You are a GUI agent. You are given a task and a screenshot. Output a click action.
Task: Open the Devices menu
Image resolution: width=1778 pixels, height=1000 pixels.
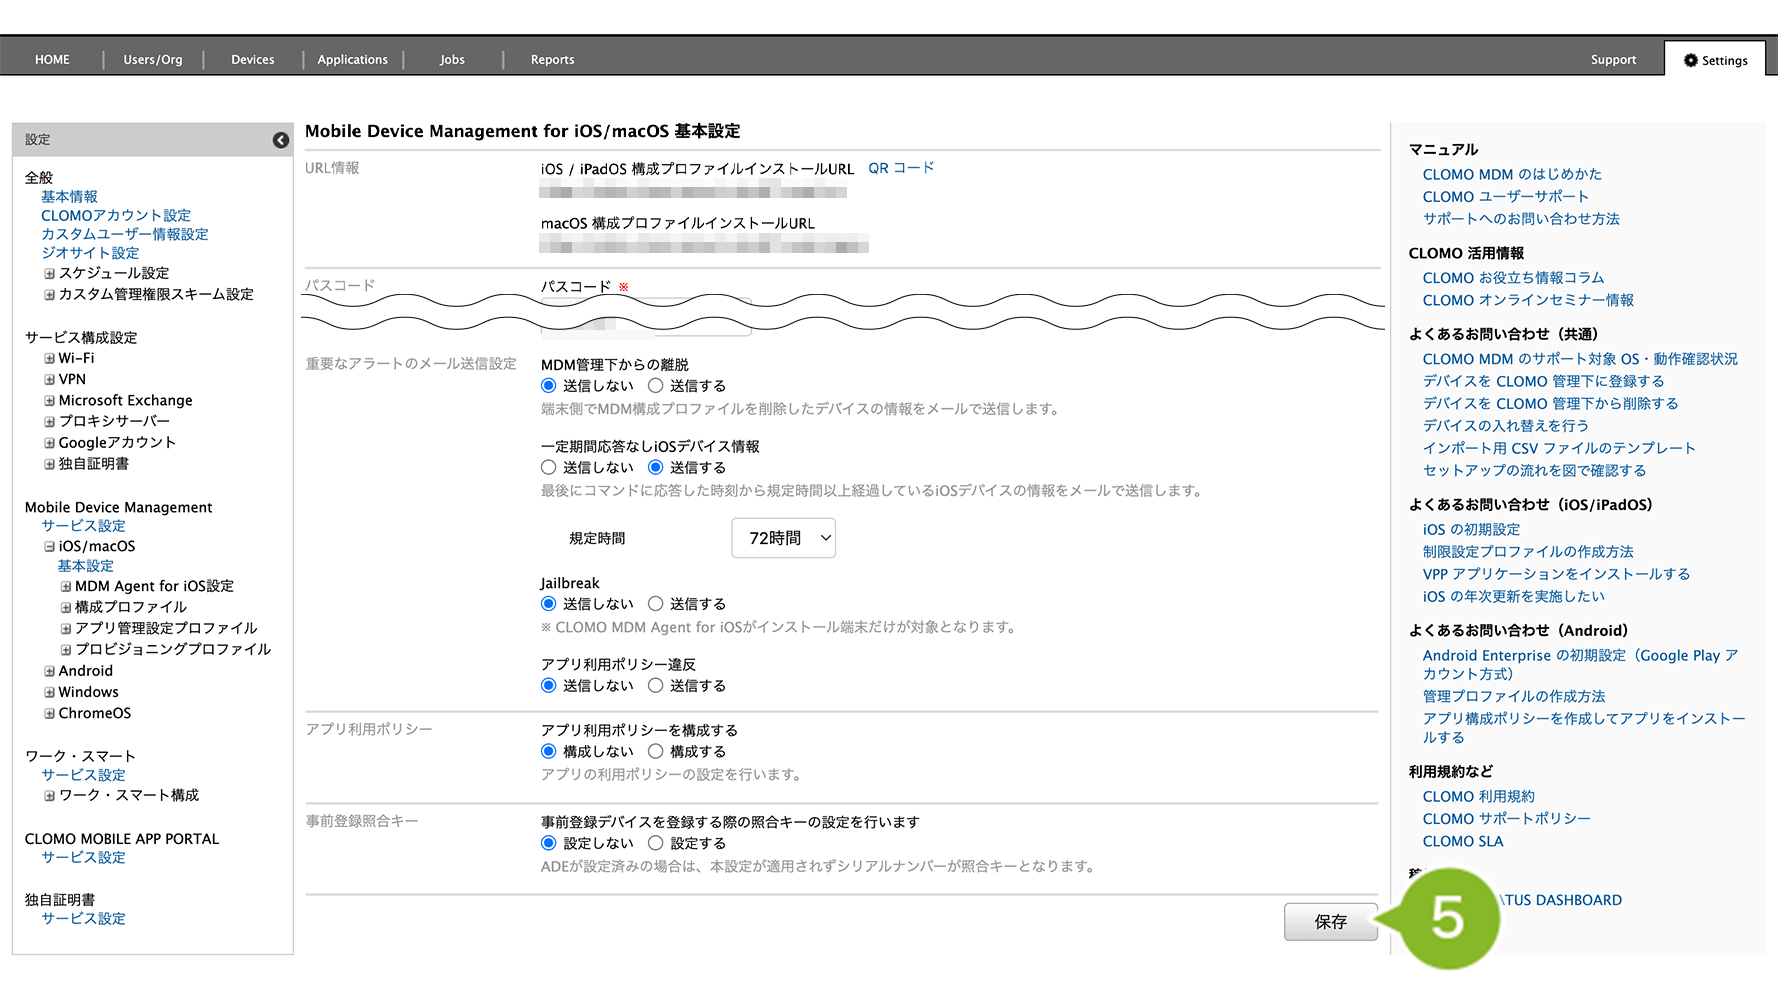(252, 60)
